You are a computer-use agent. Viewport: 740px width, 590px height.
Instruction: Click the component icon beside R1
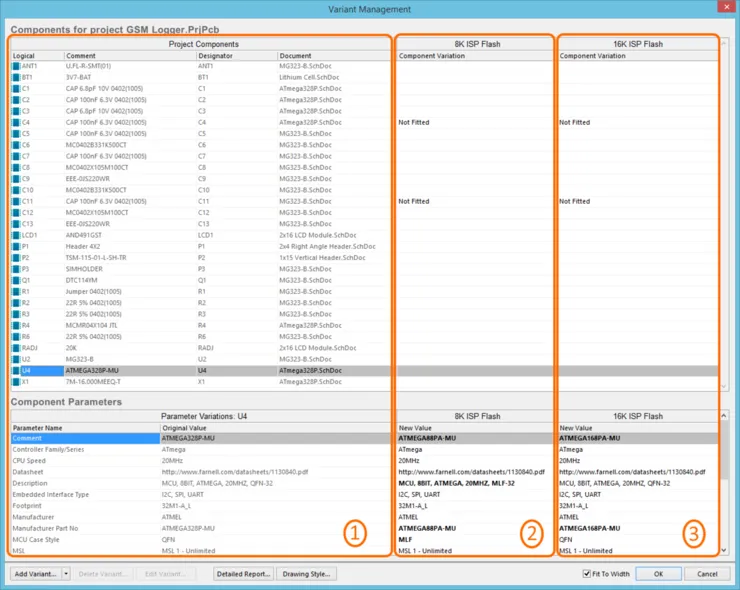(16, 292)
